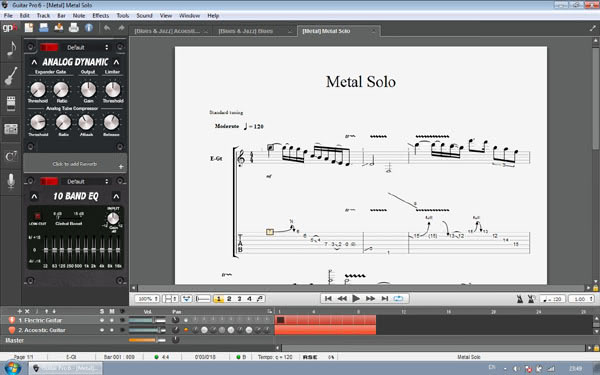Toggle the loop playback button
Screen dimensions: 600x375
click(x=398, y=298)
